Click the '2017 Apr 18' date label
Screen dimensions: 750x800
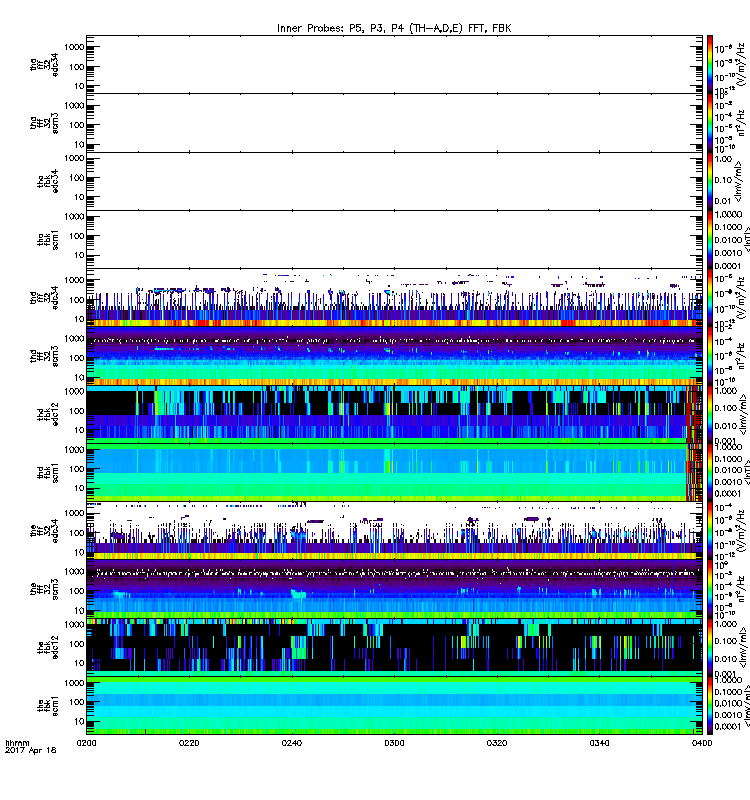31,751
